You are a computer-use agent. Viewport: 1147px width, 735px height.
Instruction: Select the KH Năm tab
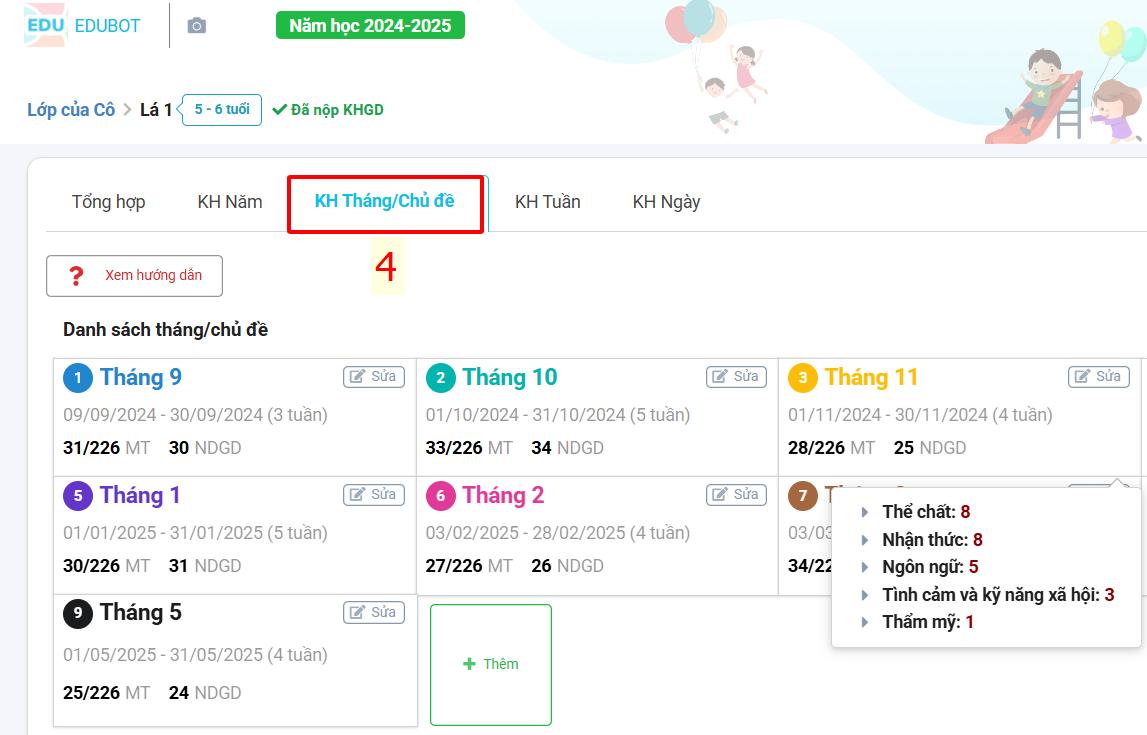(230, 202)
